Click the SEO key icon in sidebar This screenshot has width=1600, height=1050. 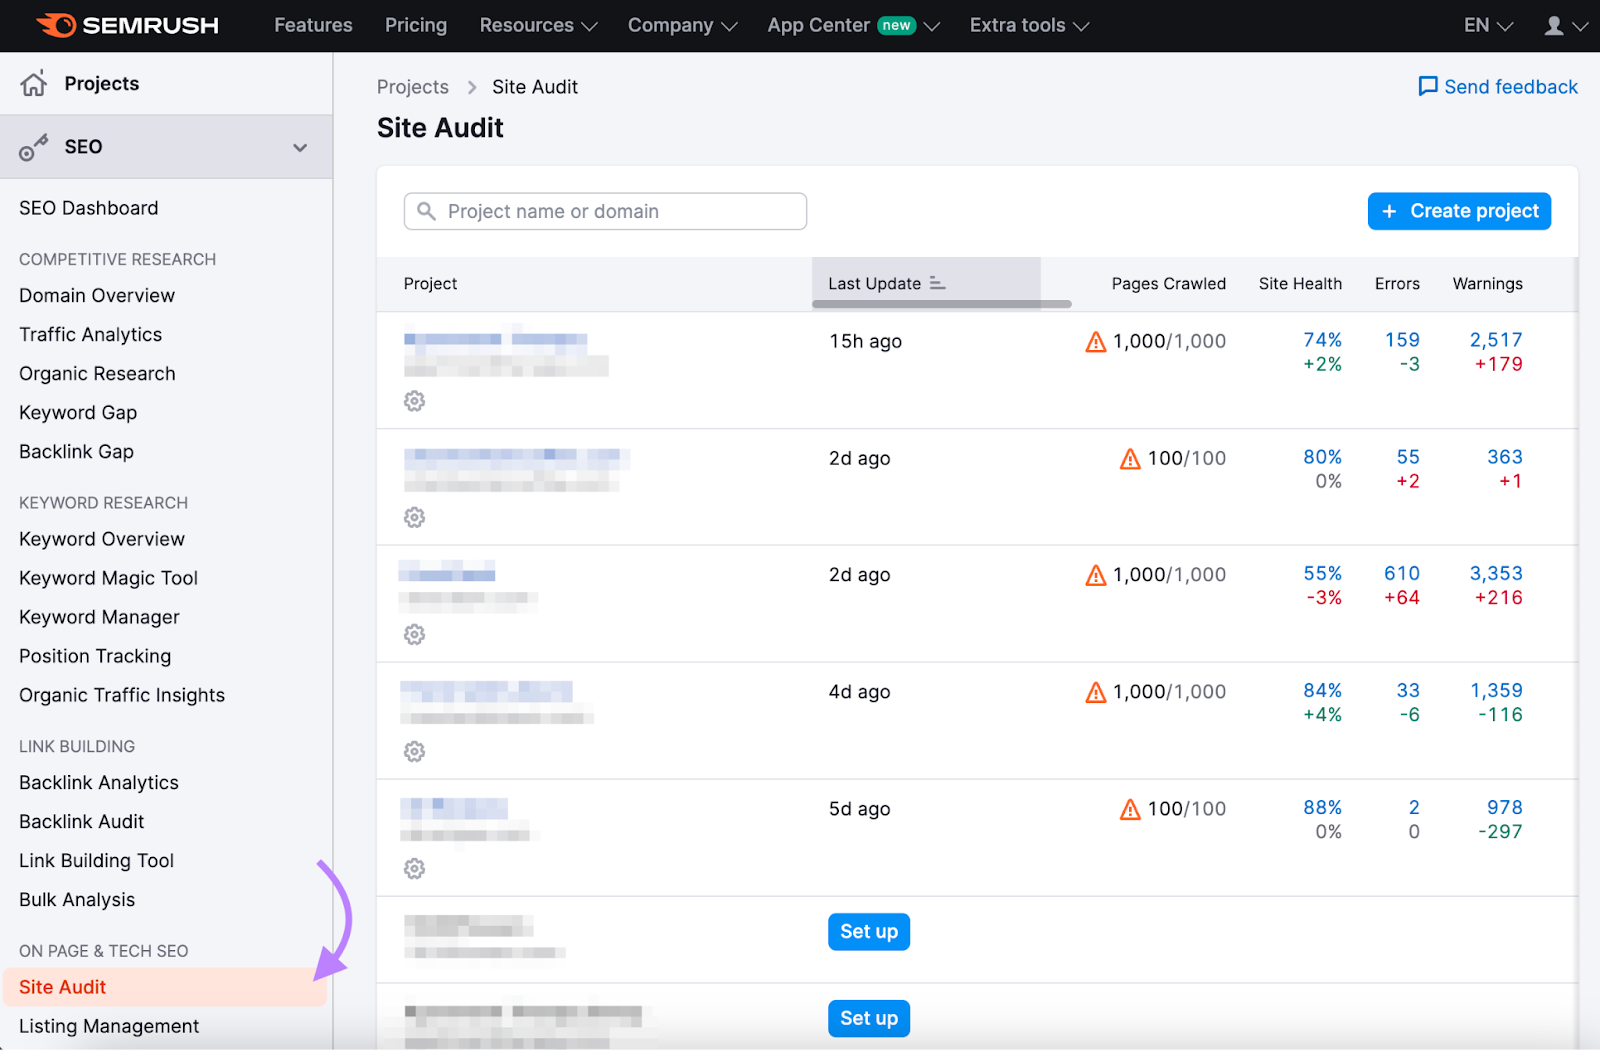click(34, 146)
